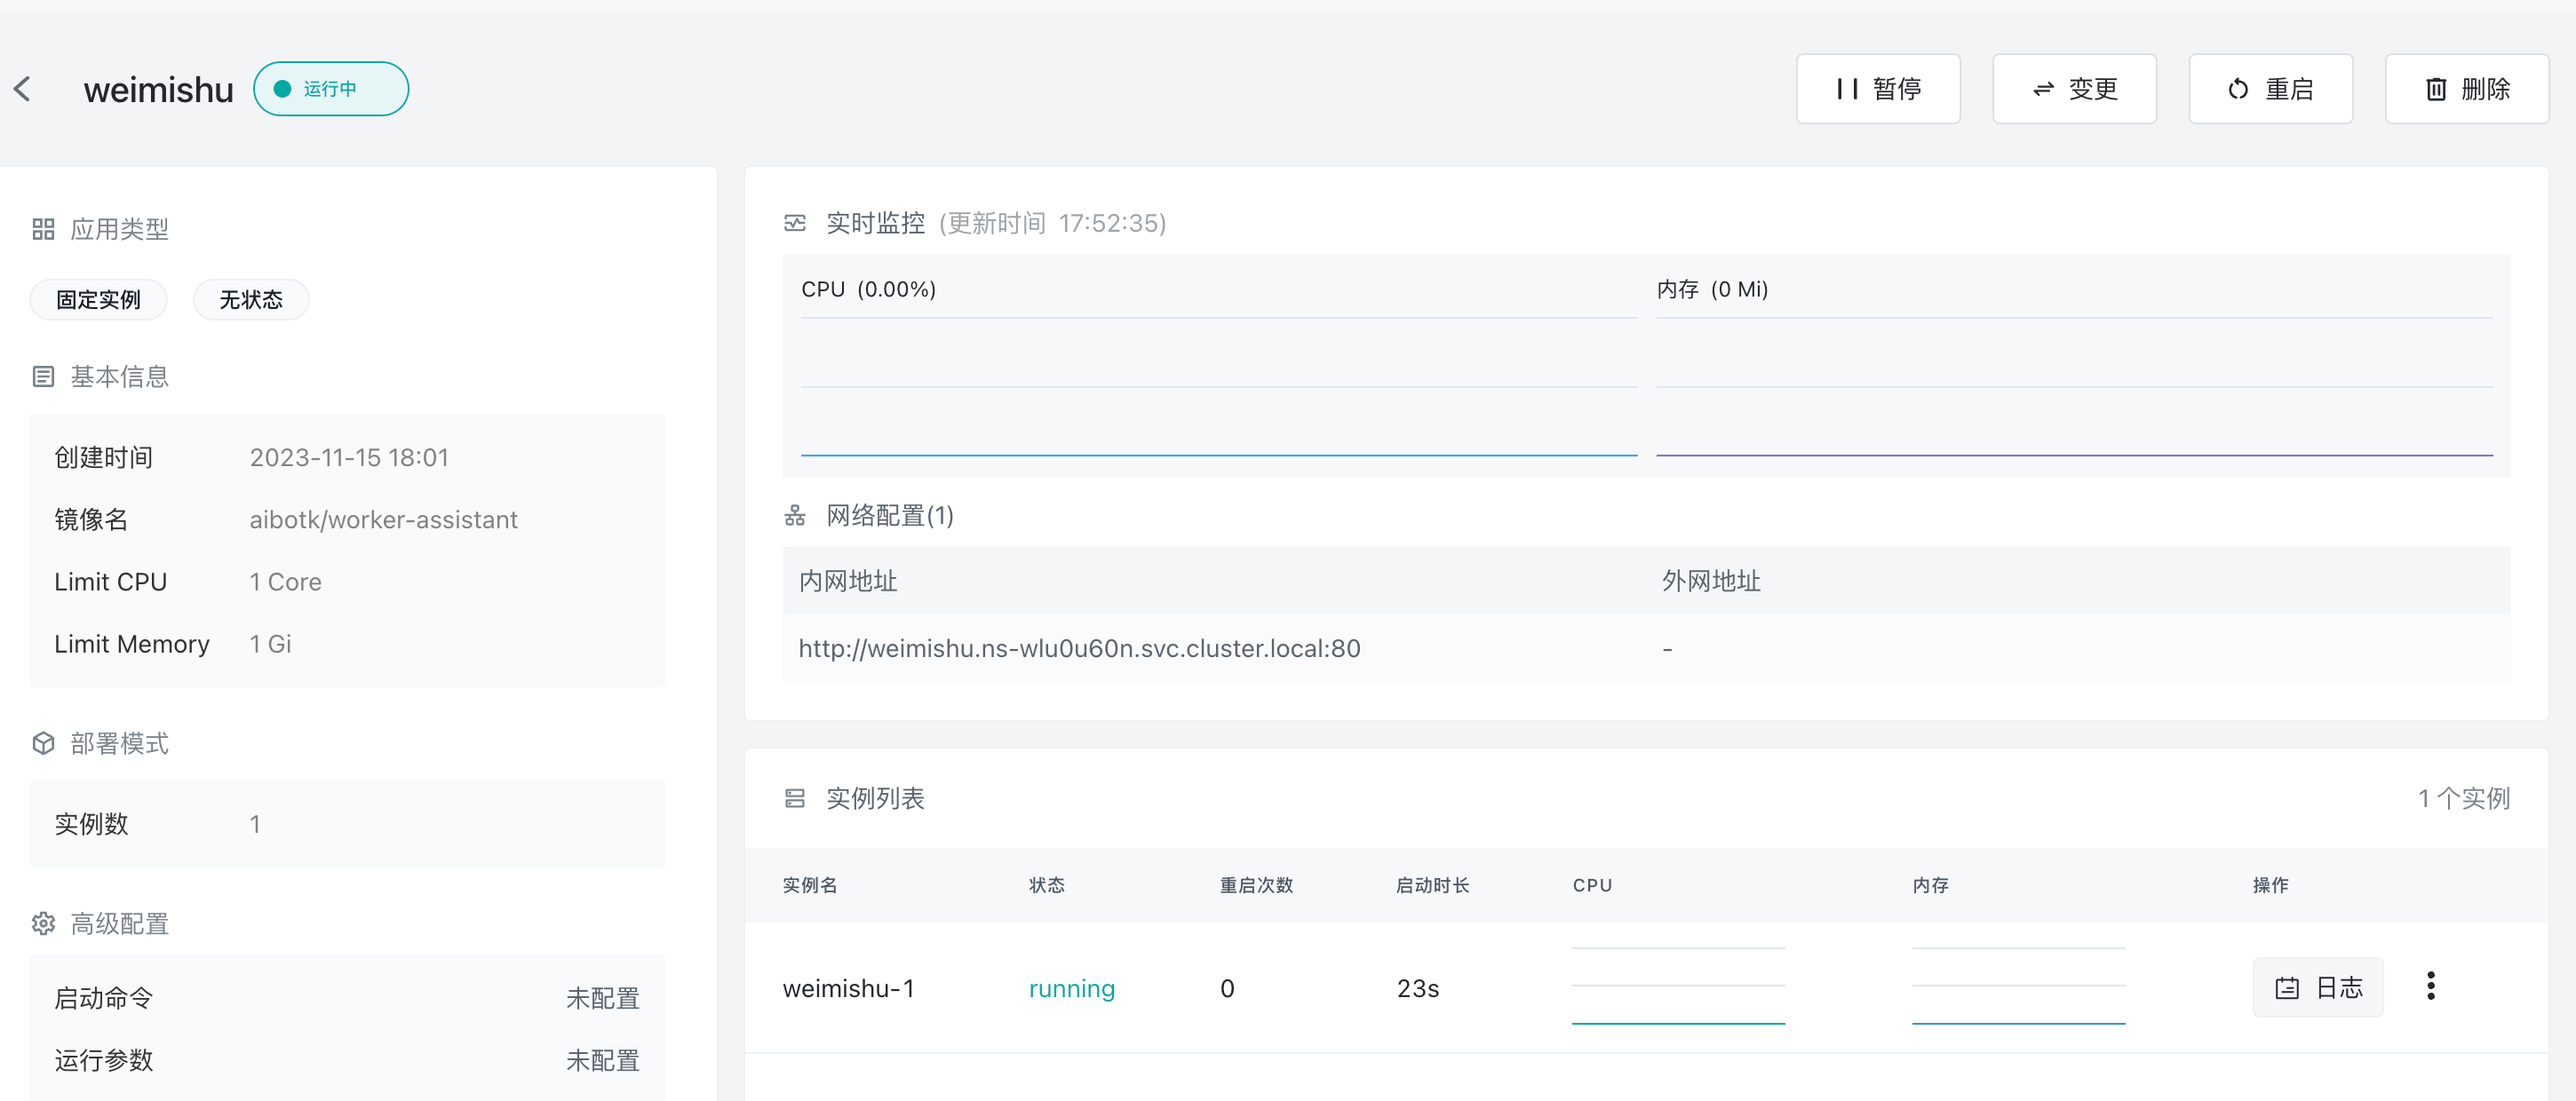The width and height of the screenshot is (2576, 1101).
Task: Select the 无状态 tag
Action: (x=250, y=299)
